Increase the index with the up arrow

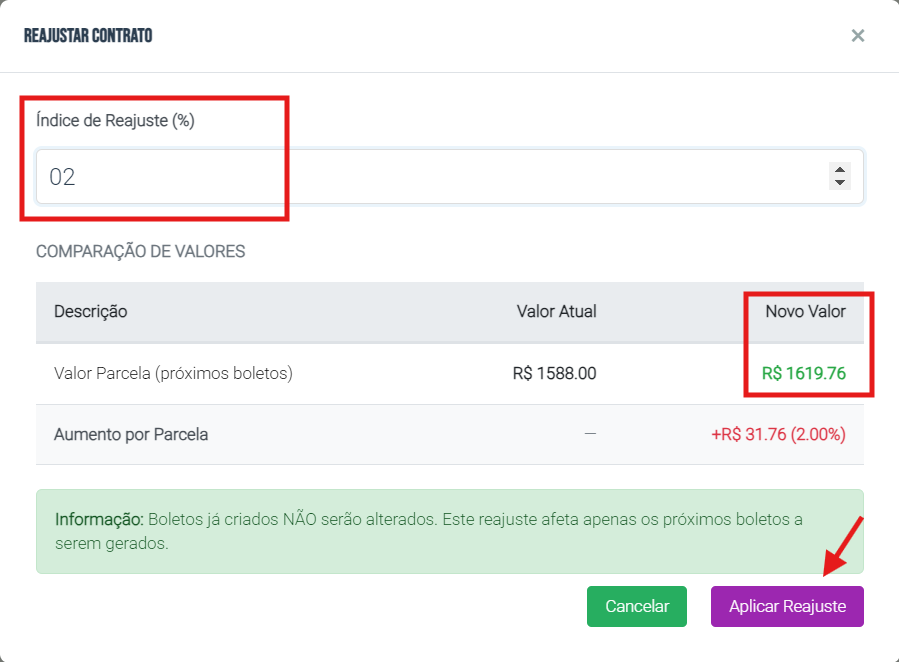click(840, 170)
